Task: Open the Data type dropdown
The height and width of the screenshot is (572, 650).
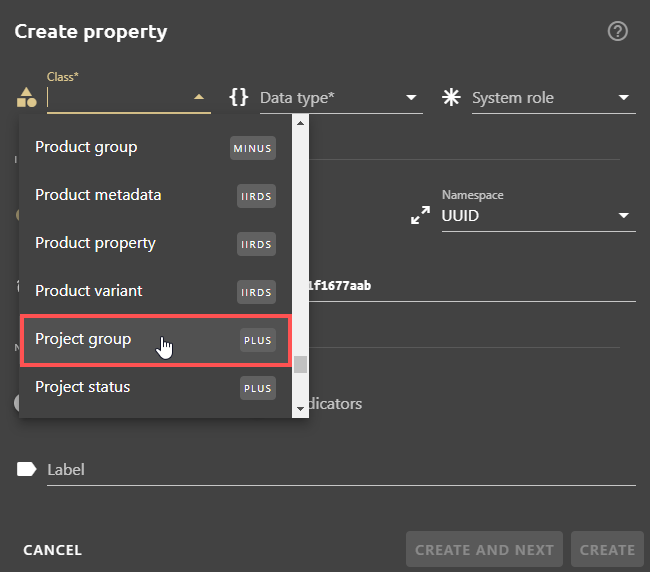Action: click(x=341, y=98)
